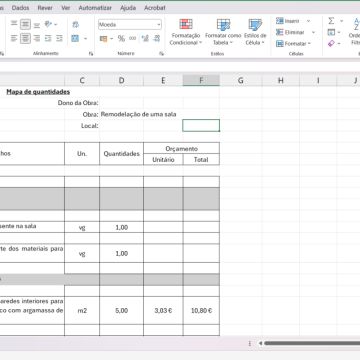Click the merge and center icon
This screenshot has height=360, width=360.
tap(75, 38)
